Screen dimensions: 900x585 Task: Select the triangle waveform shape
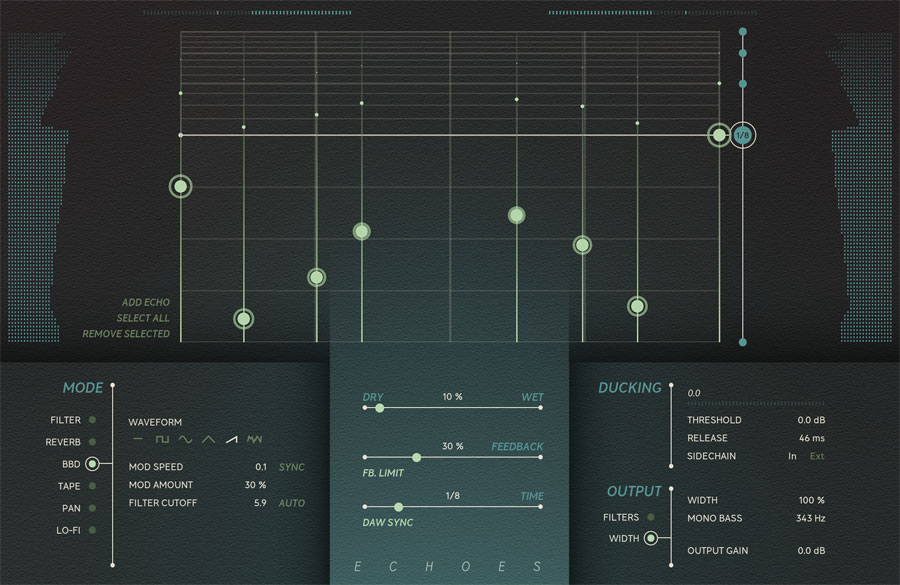(207, 438)
